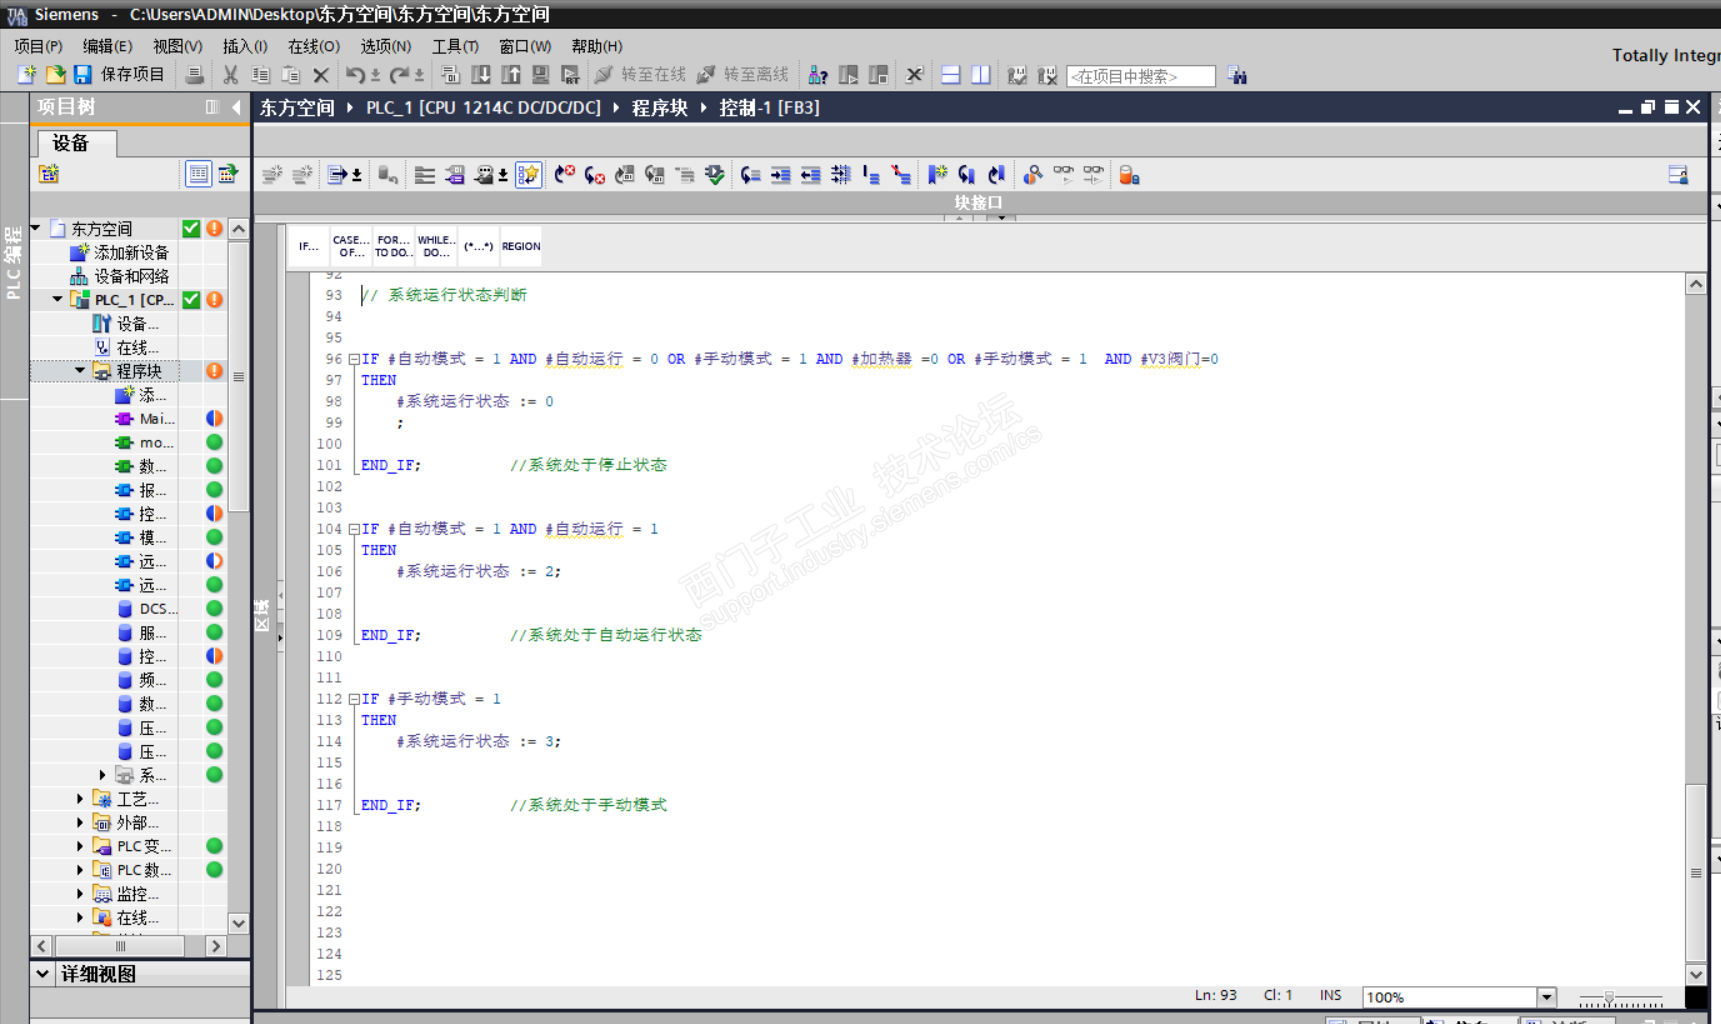
Task: Toggle monitoring with the glasses icon
Action: click(x=1063, y=175)
